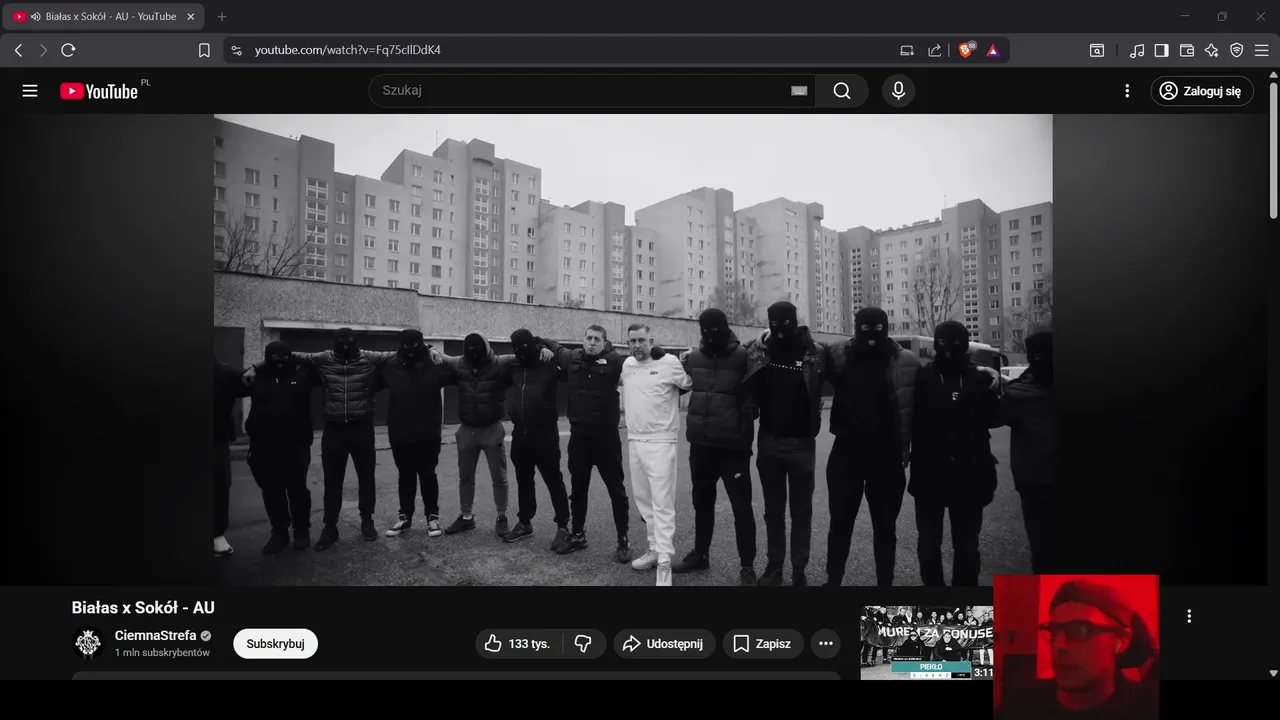Screen dimensions: 1280x720
Task: Open more actions ellipsis under video
Action: click(x=825, y=644)
